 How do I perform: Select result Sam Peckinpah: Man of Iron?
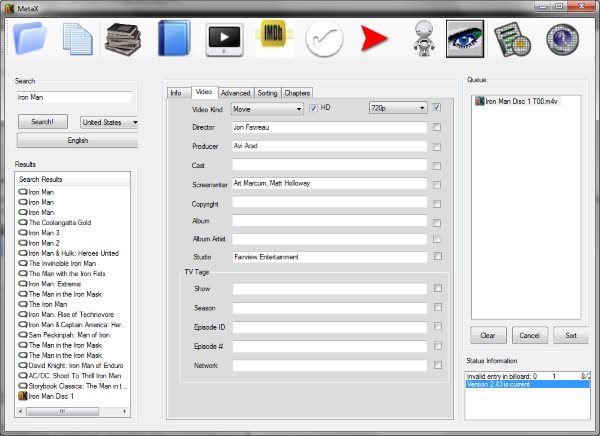[64, 335]
